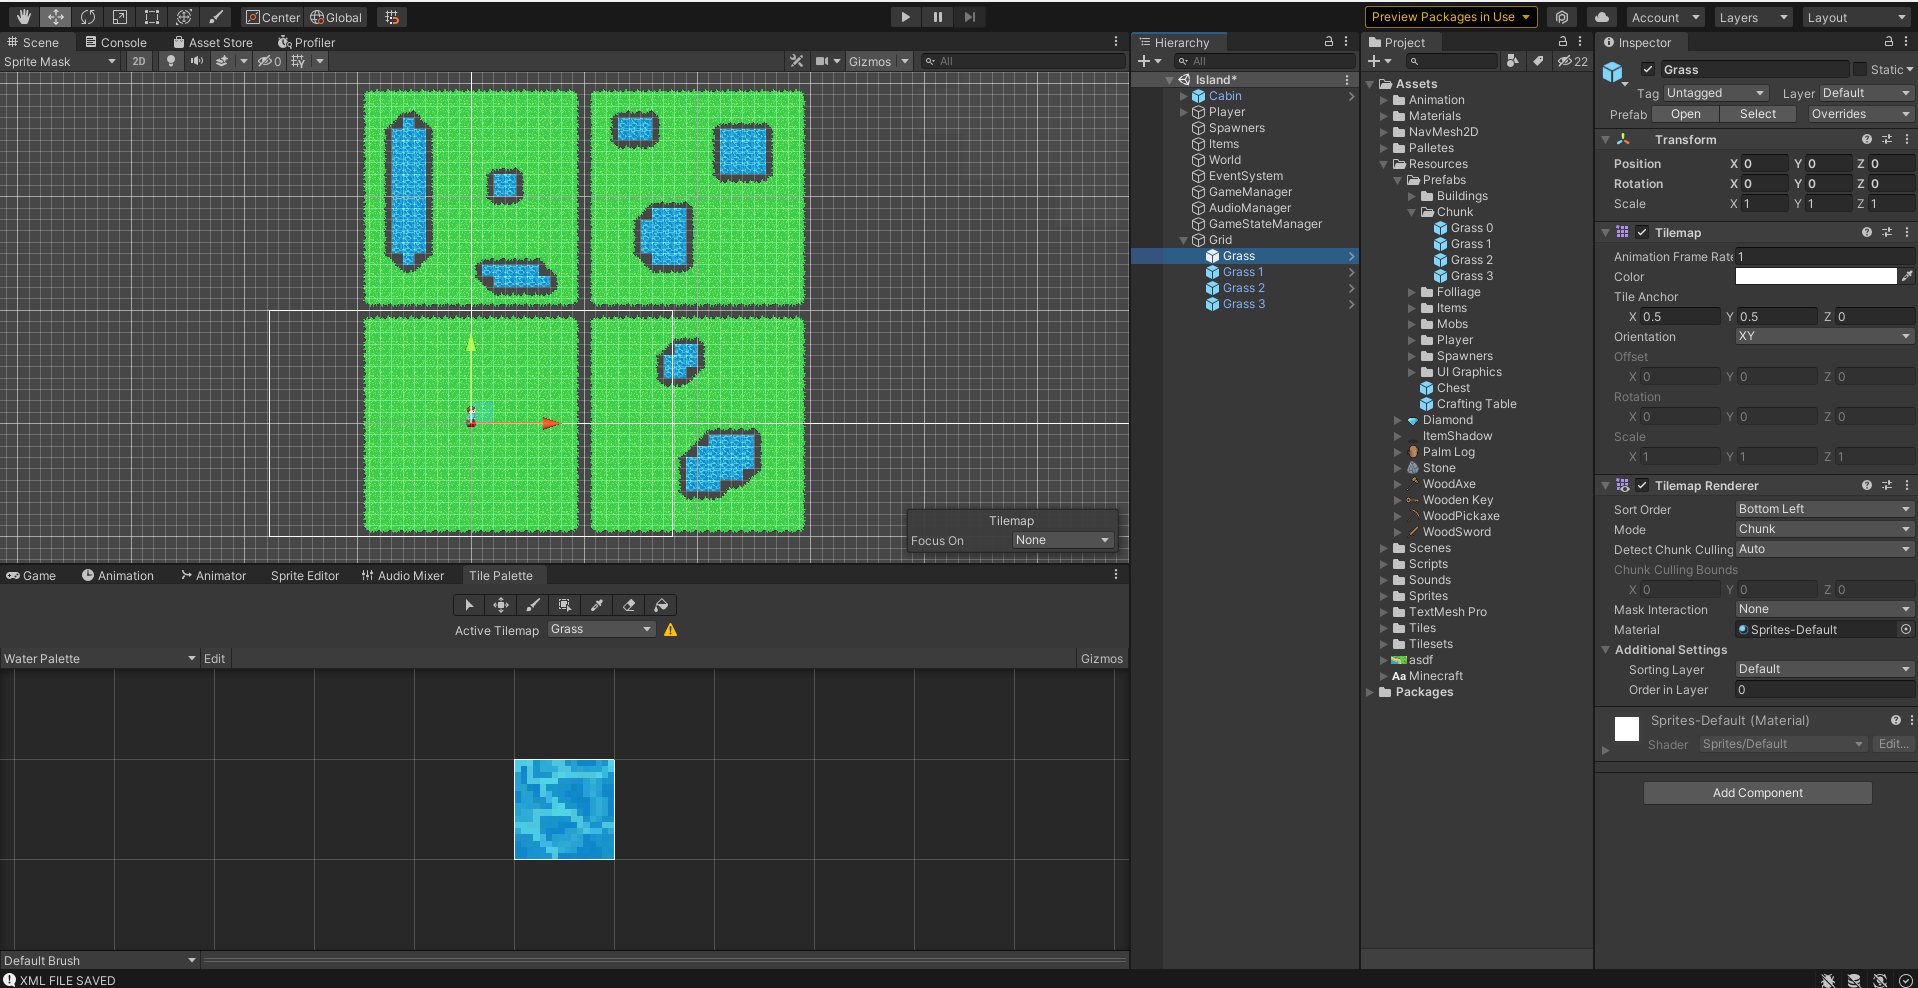Collapse the Grid object in Hierarchy
This screenshot has width=1918, height=988.
click(1184, 240)
